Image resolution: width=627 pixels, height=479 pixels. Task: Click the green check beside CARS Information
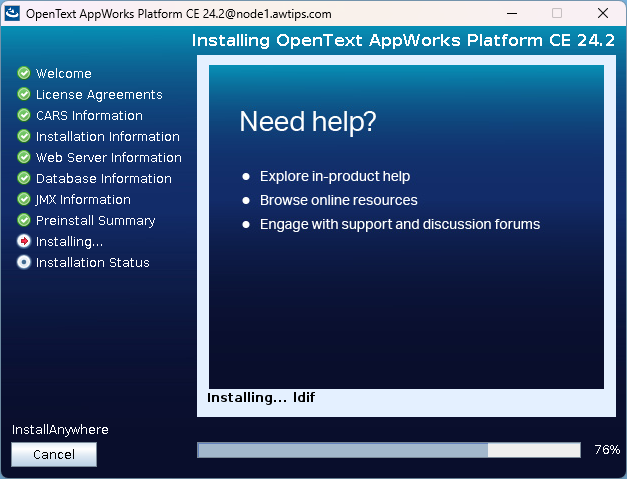24,115
